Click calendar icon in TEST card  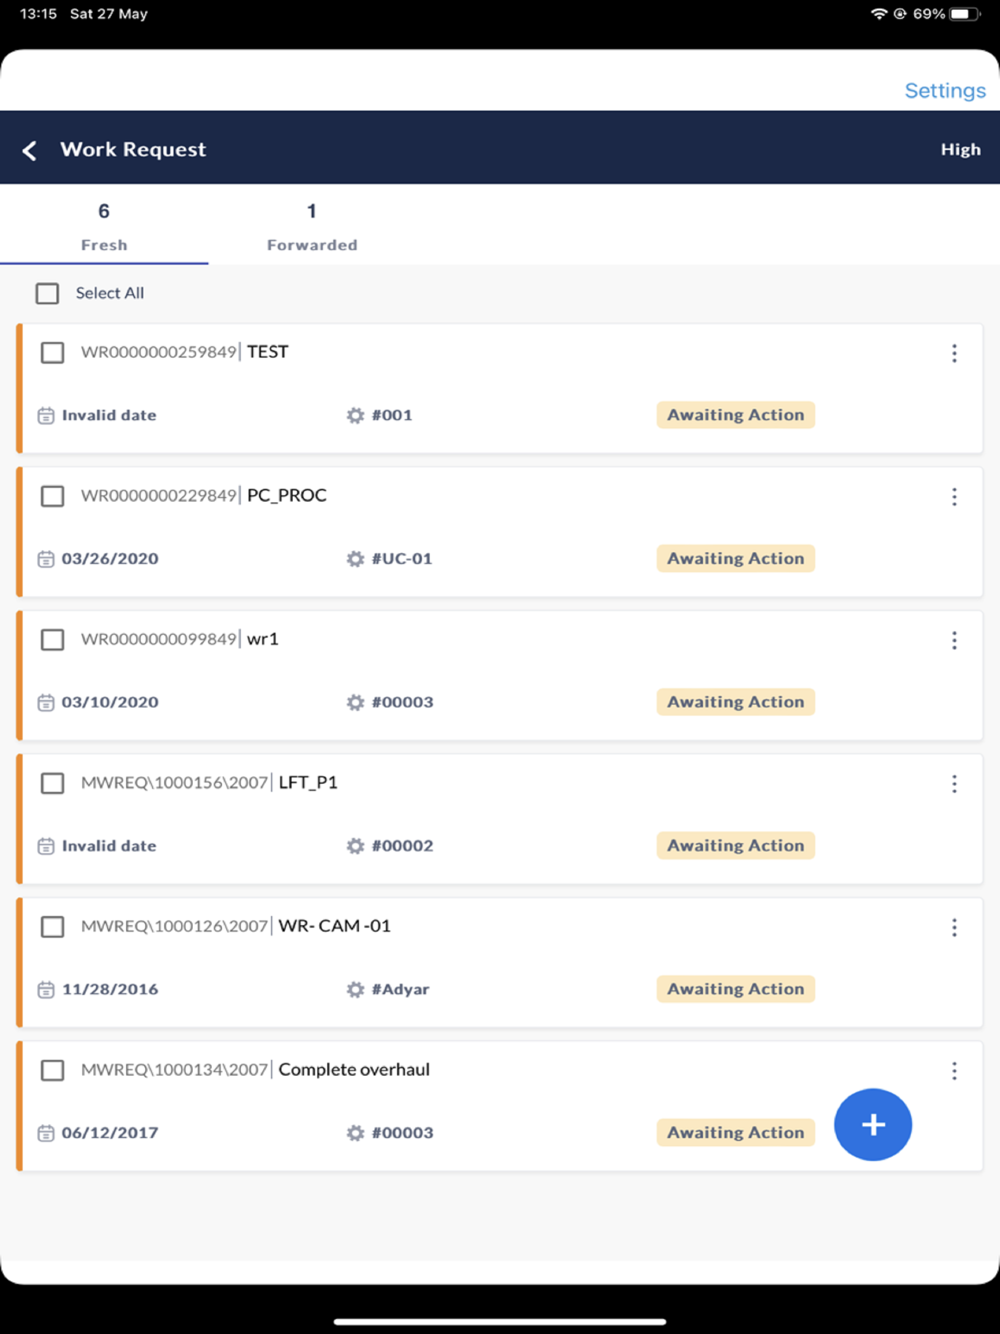(x=46, y=415)
